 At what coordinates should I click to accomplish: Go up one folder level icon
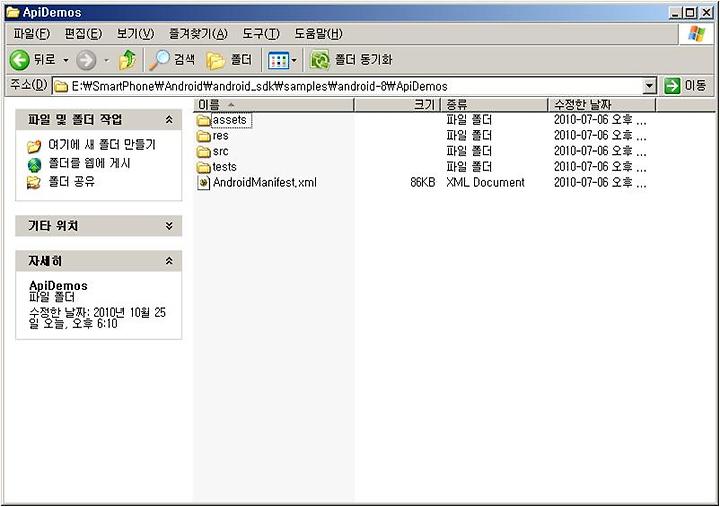tap(127, 60)
